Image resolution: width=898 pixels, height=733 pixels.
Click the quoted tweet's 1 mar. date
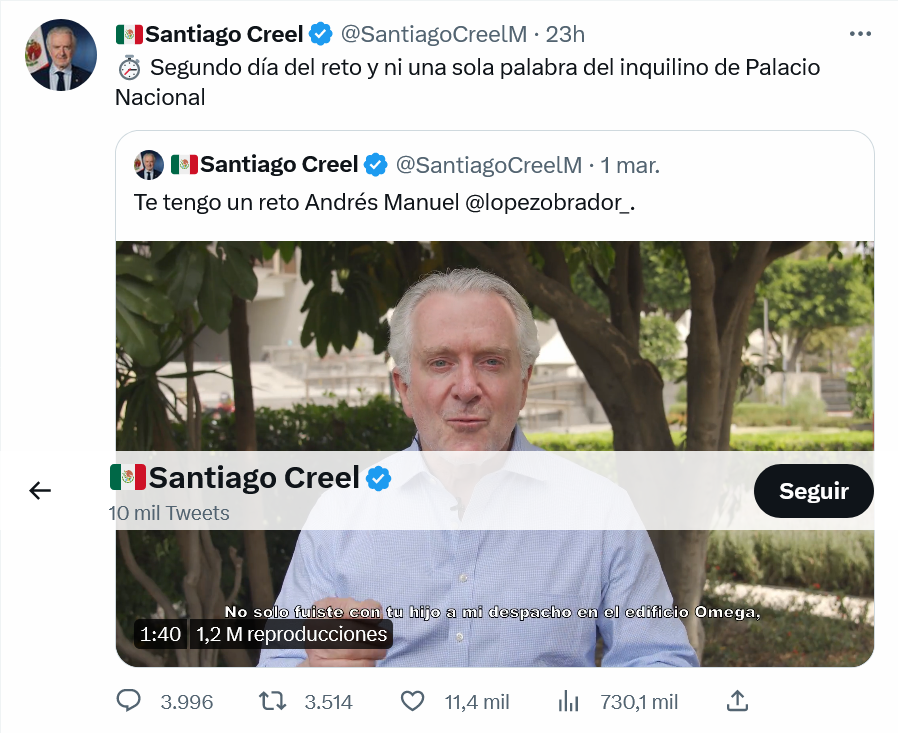[629, 164]
